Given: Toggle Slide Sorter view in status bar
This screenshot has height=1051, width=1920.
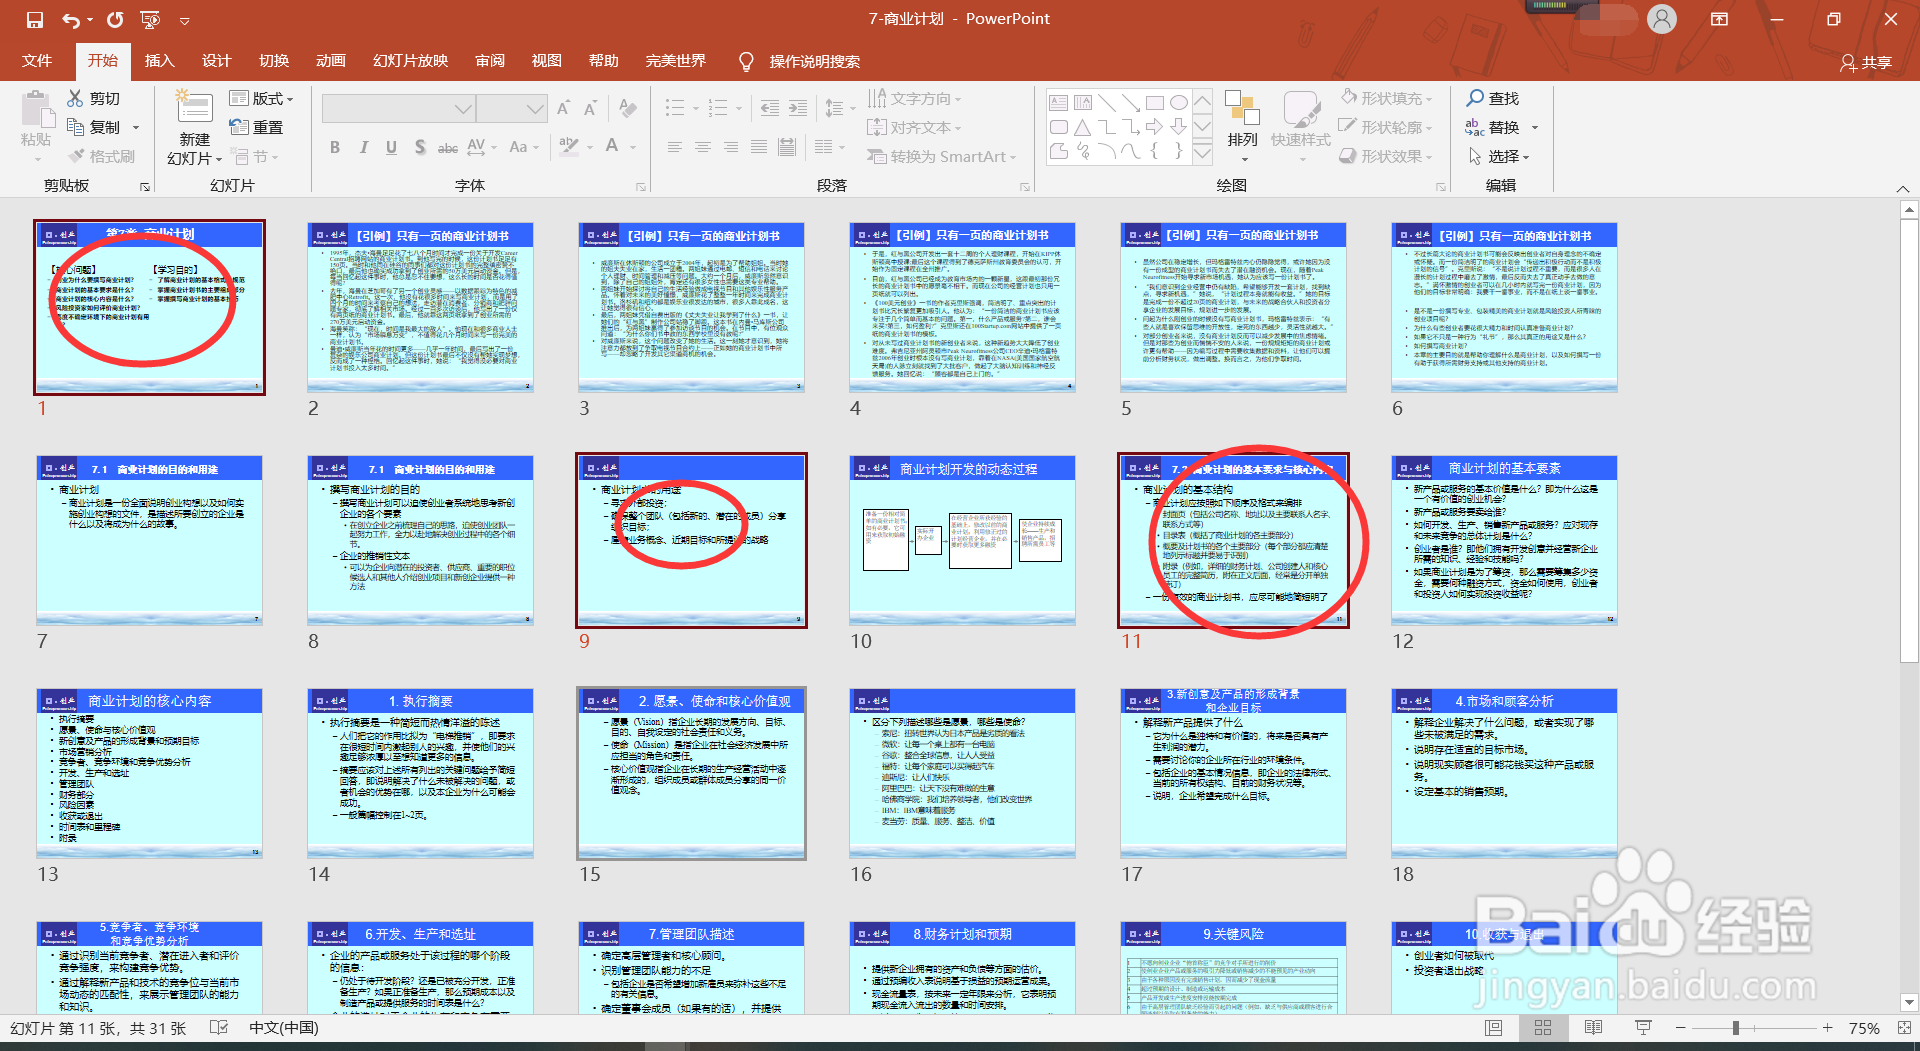Looking at the screenshot, I should coord(1543,1028).
